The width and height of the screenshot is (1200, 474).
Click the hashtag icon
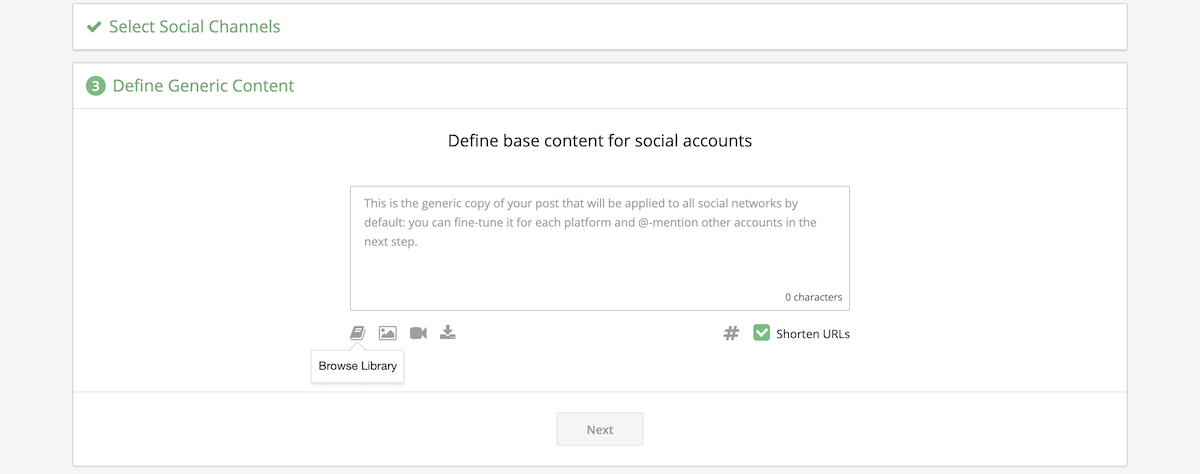tap(731, 334)
